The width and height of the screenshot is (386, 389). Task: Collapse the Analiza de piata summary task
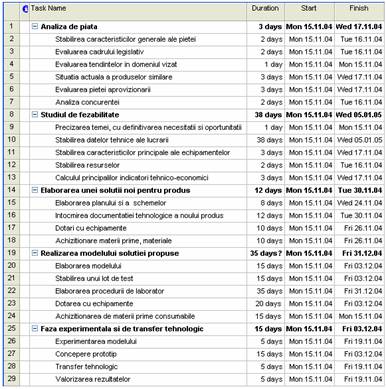pyautogui.click(x=35, y=26)
